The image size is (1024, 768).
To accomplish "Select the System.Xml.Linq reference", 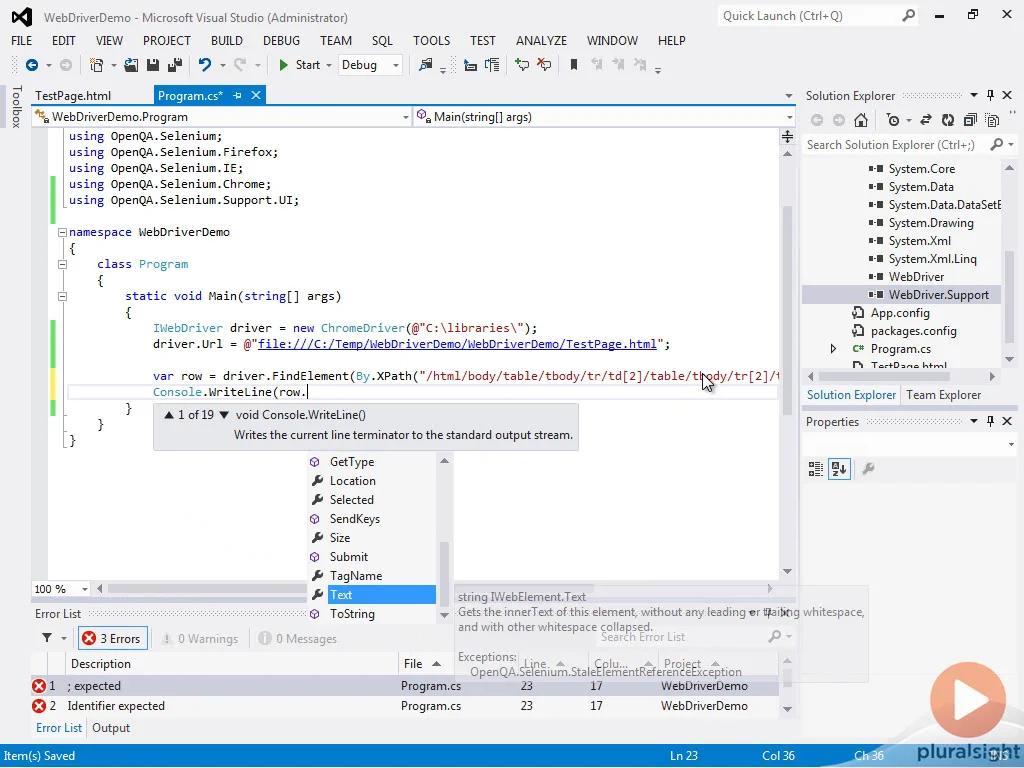I will pyautogui.click(x=932, y=259).
